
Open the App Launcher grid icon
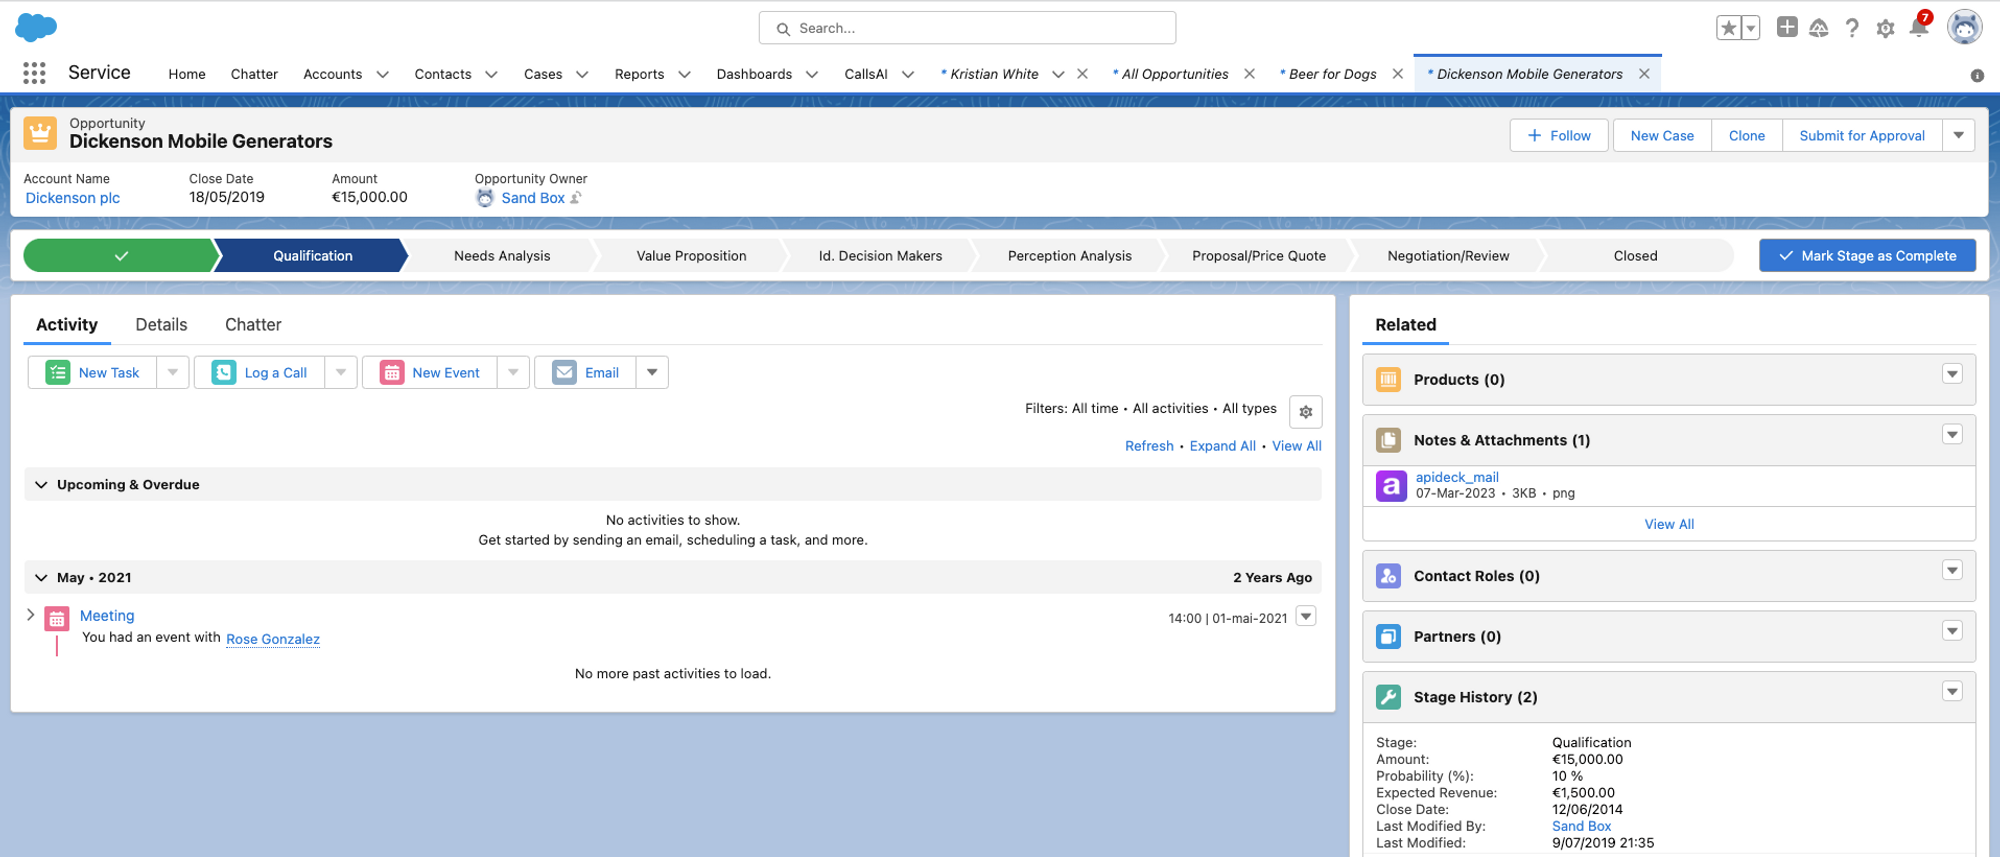[x=34, y=73]
